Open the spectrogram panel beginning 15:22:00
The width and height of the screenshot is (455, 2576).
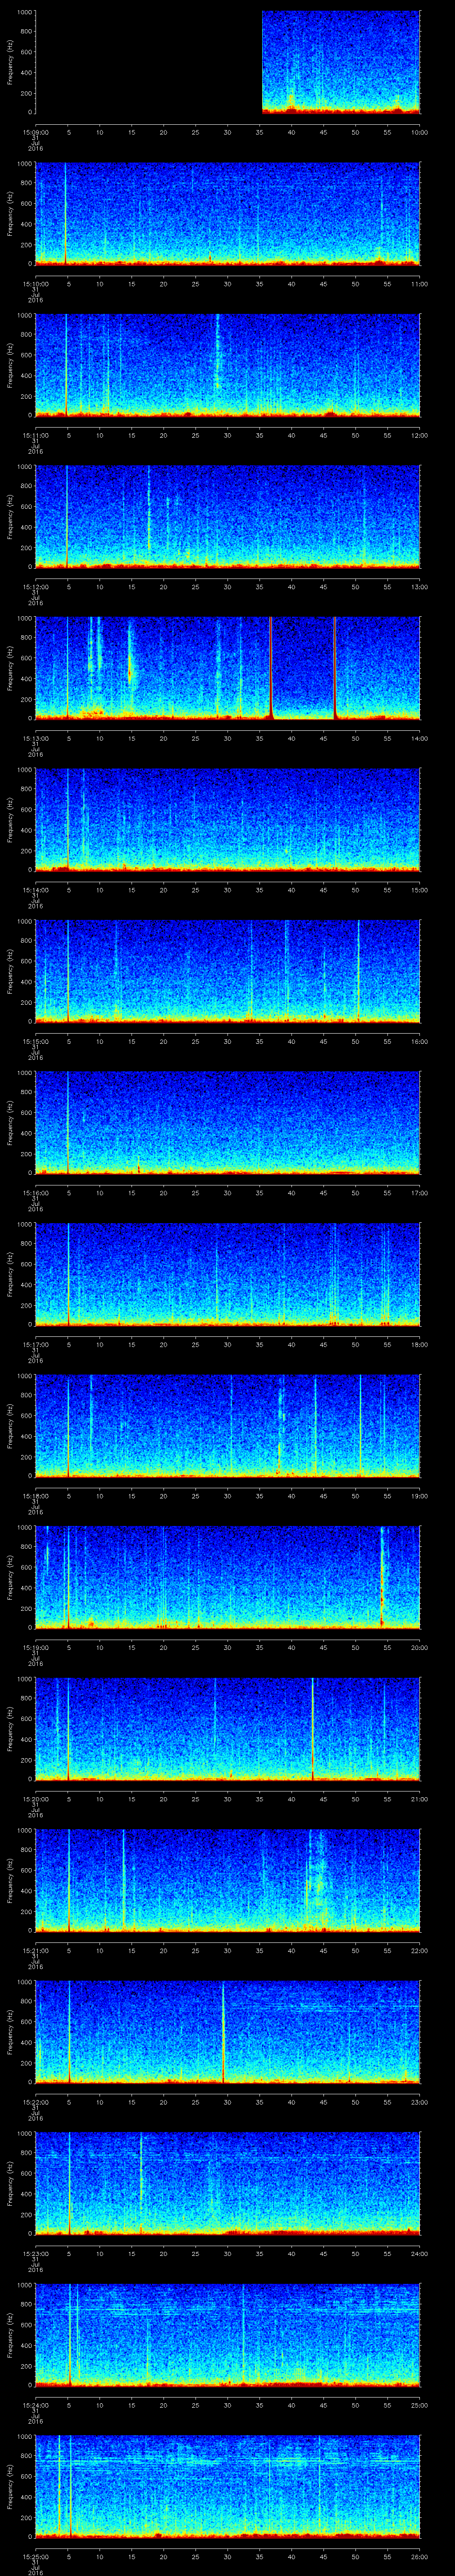[x=227, y=2032]
